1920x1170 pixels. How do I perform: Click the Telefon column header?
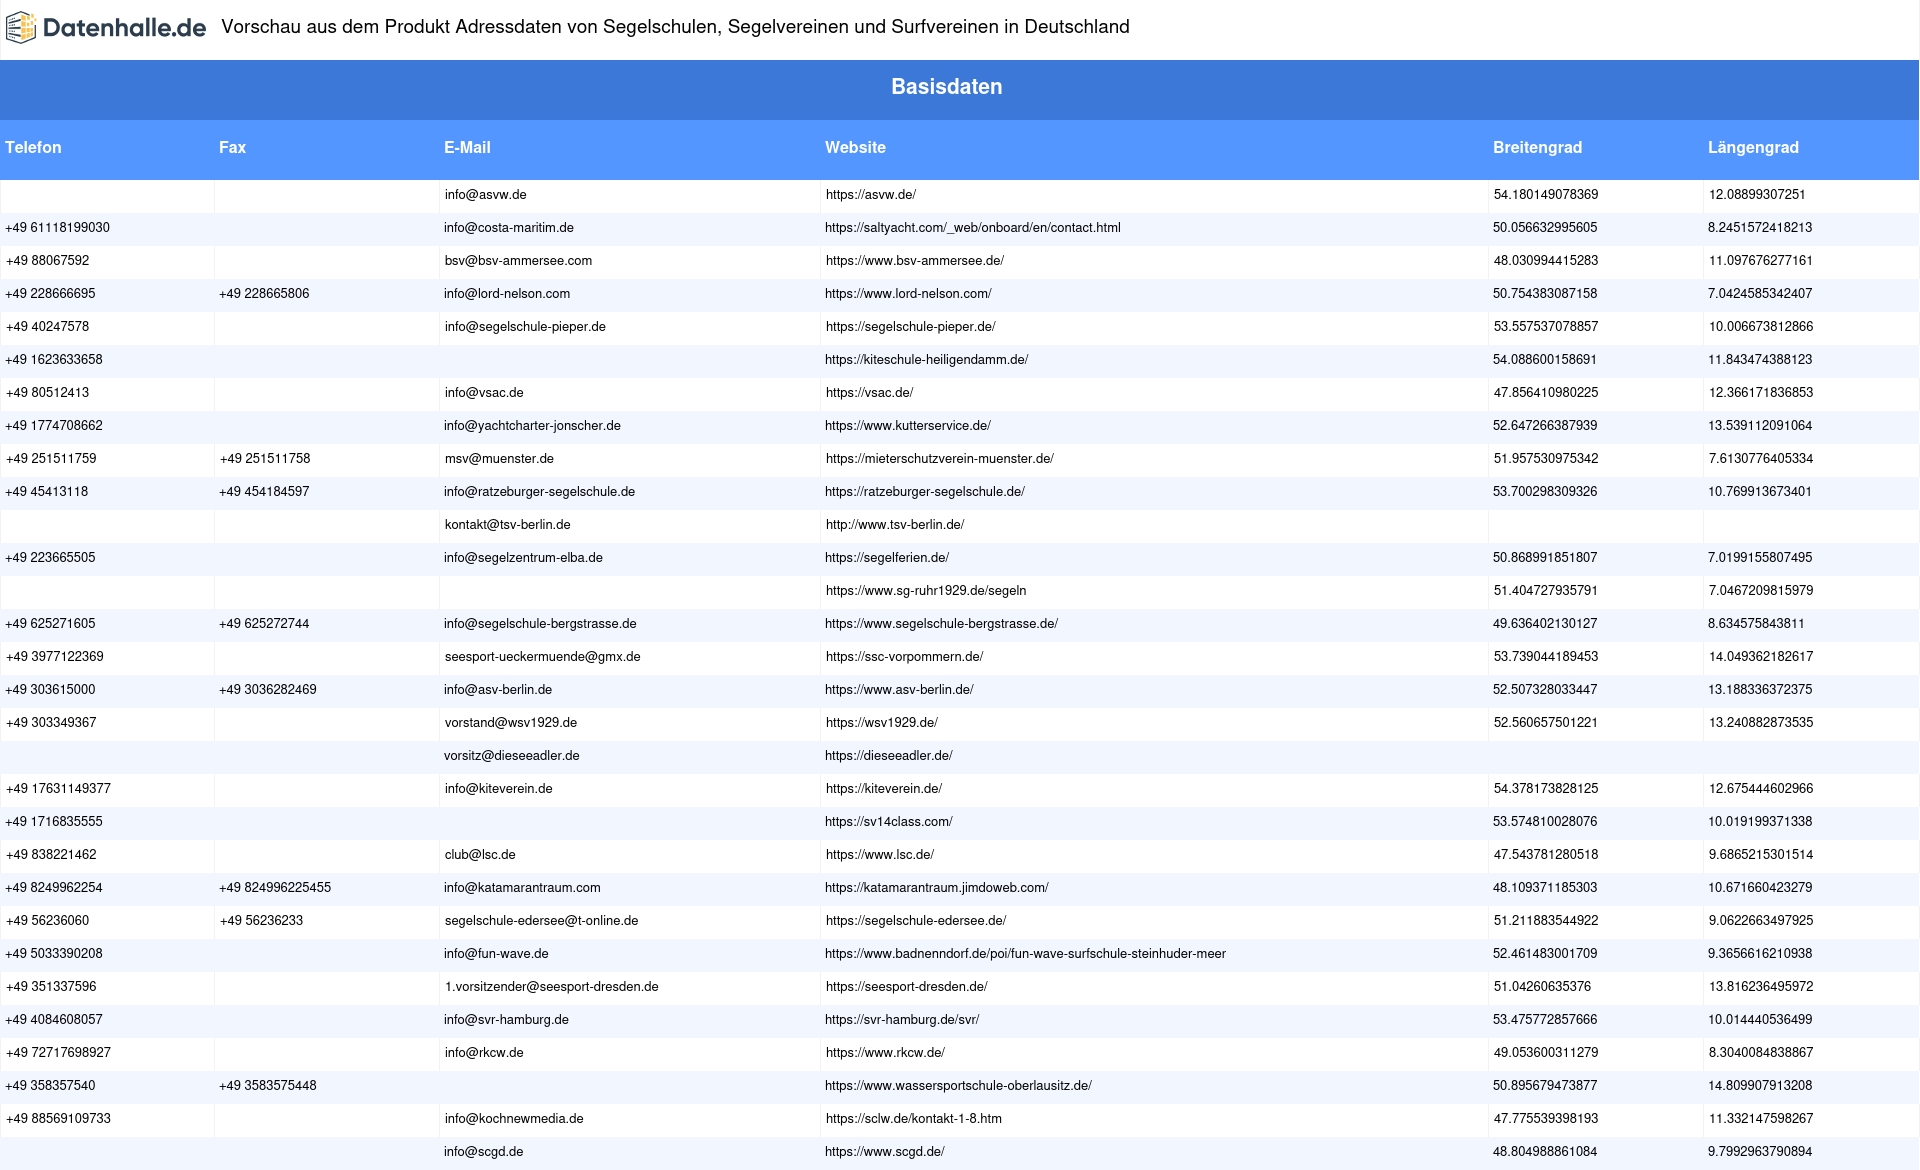[33, 147]
